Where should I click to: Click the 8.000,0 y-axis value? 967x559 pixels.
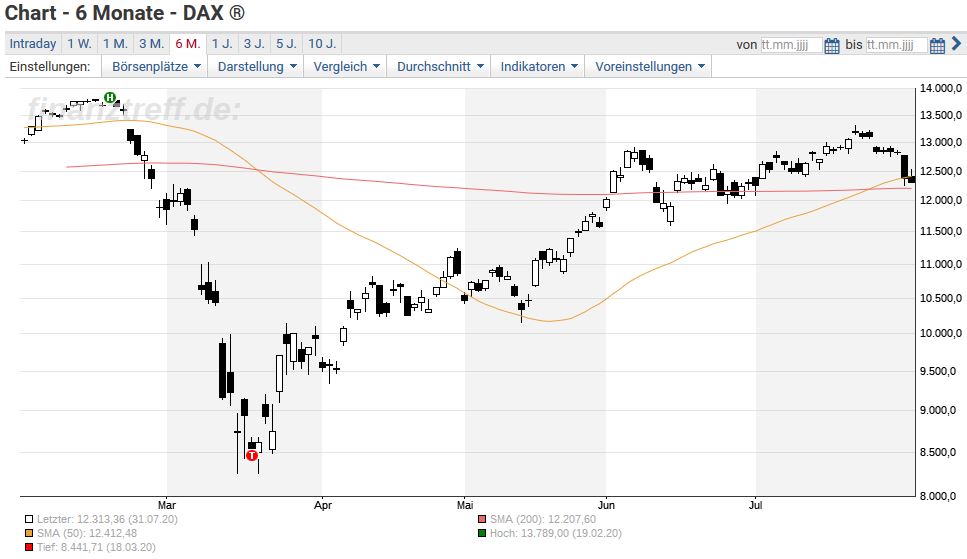pyautogui.click(x=940, y=495)
